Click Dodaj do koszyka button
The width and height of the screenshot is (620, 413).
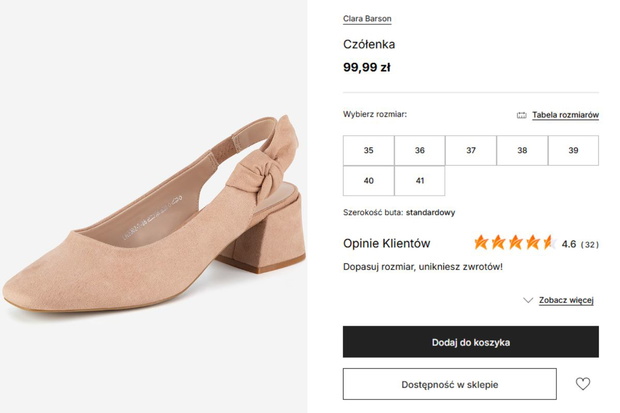(471, 342)
